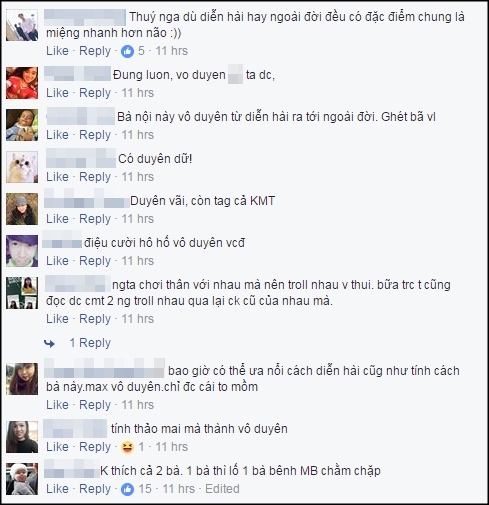The image size is (489, 505).
Task: Reply to the 'ngta chơi thân với nhau' comment
Action: click(95, 319)
